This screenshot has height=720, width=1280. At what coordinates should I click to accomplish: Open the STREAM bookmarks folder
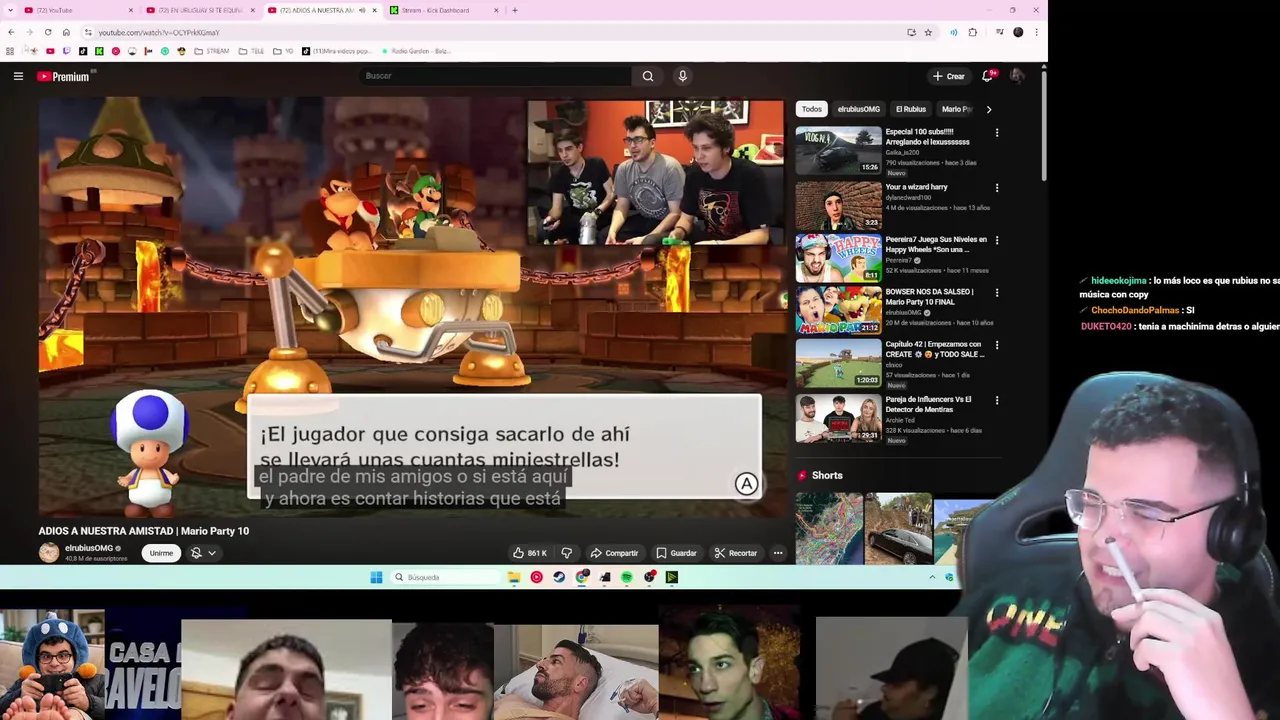tap(212, 51)
